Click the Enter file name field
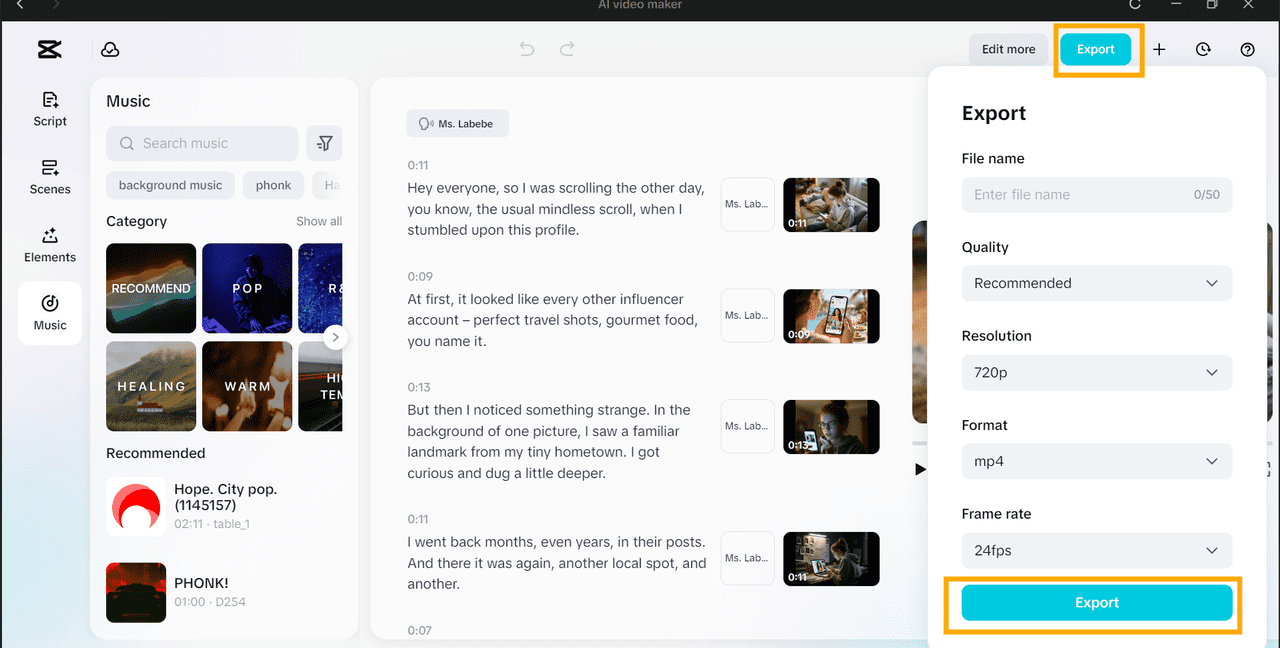This screenshot has width=1280, height=648. [1080, 195]
